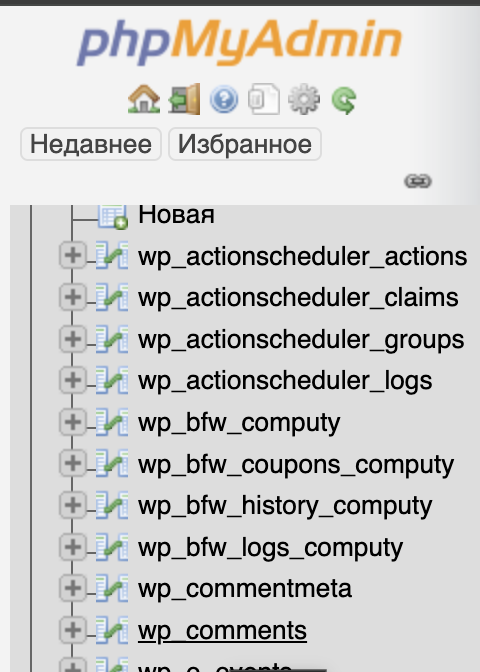Open the Недавнее recent tables button
The width and height of the screenshot is (480, 672).
click(91, 144)
